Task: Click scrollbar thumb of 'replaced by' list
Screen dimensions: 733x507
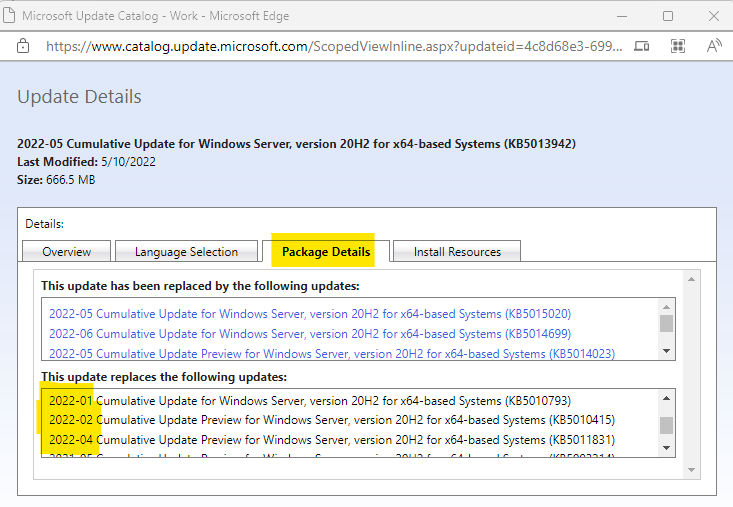Action: pyautogui.click(x=667, y=324)
